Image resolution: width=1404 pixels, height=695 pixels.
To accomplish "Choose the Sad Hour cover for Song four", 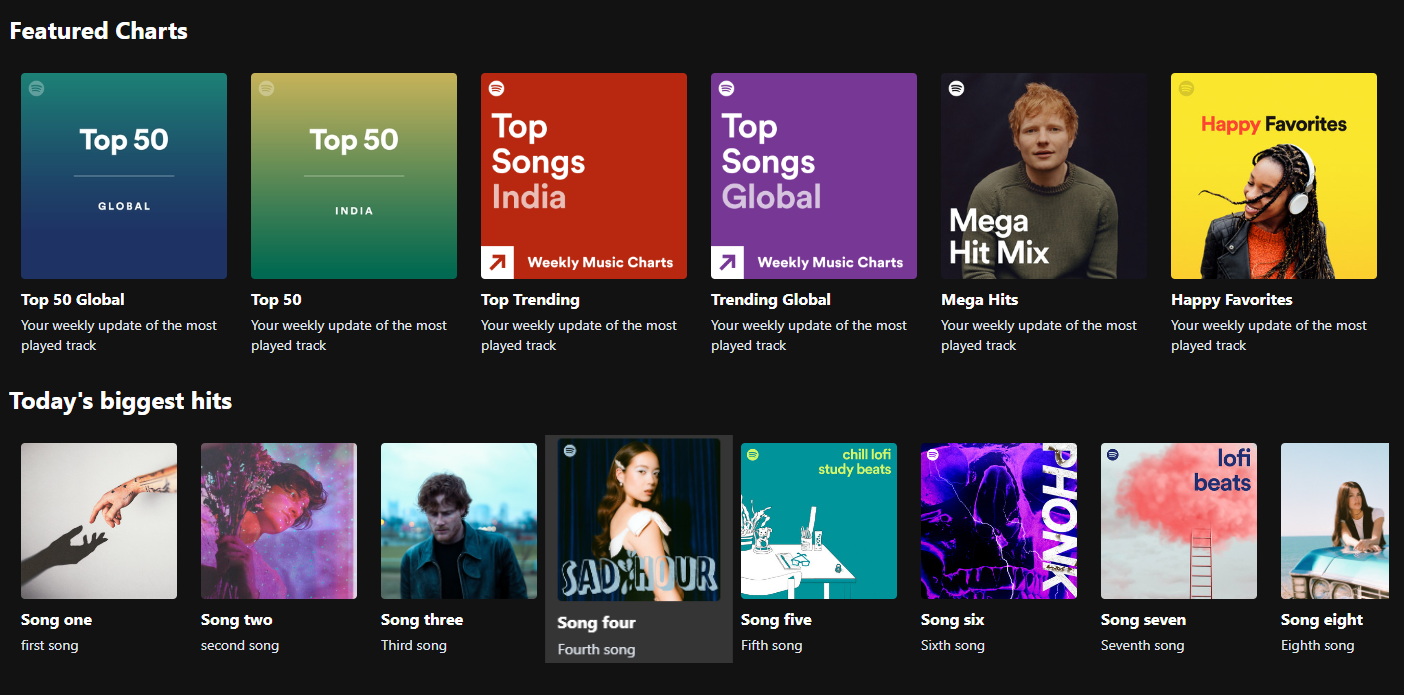I will (x=639, y=520).
